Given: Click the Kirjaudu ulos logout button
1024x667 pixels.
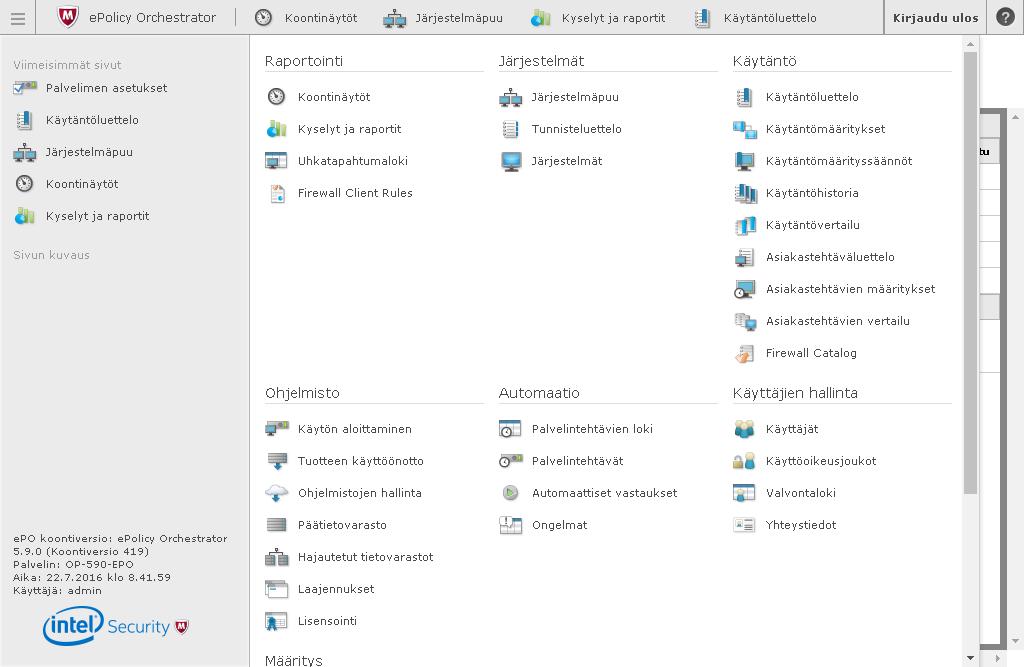Looking at the screenshot, I should click(935, 18).
